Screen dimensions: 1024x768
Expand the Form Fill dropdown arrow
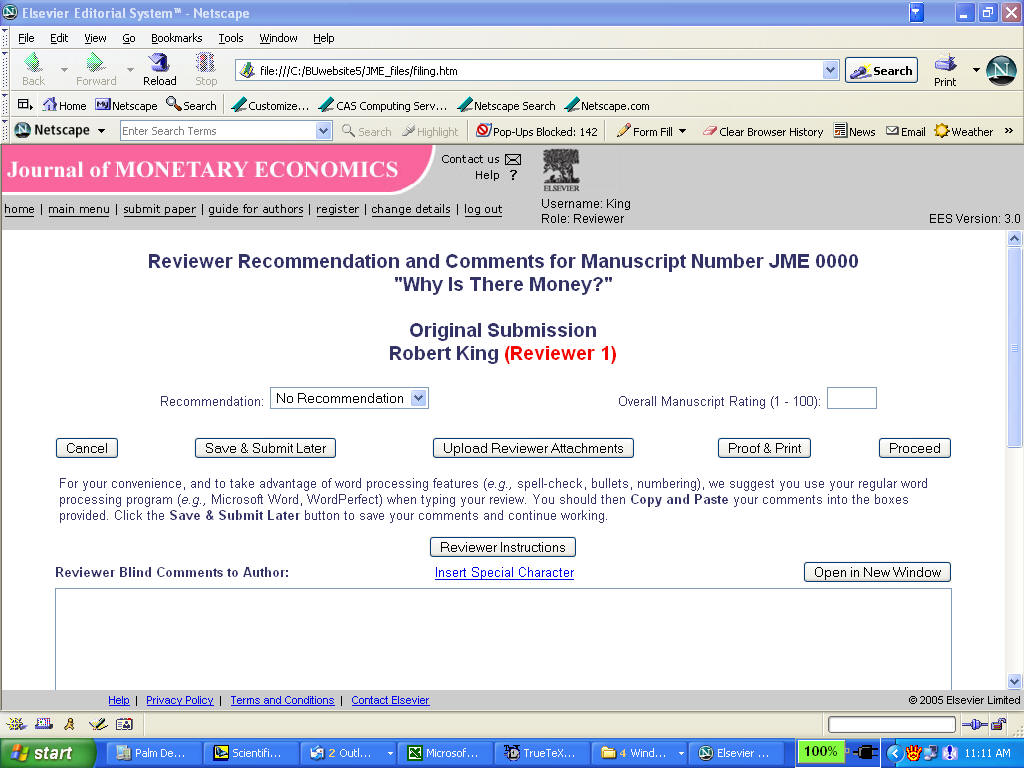point(682,131)
